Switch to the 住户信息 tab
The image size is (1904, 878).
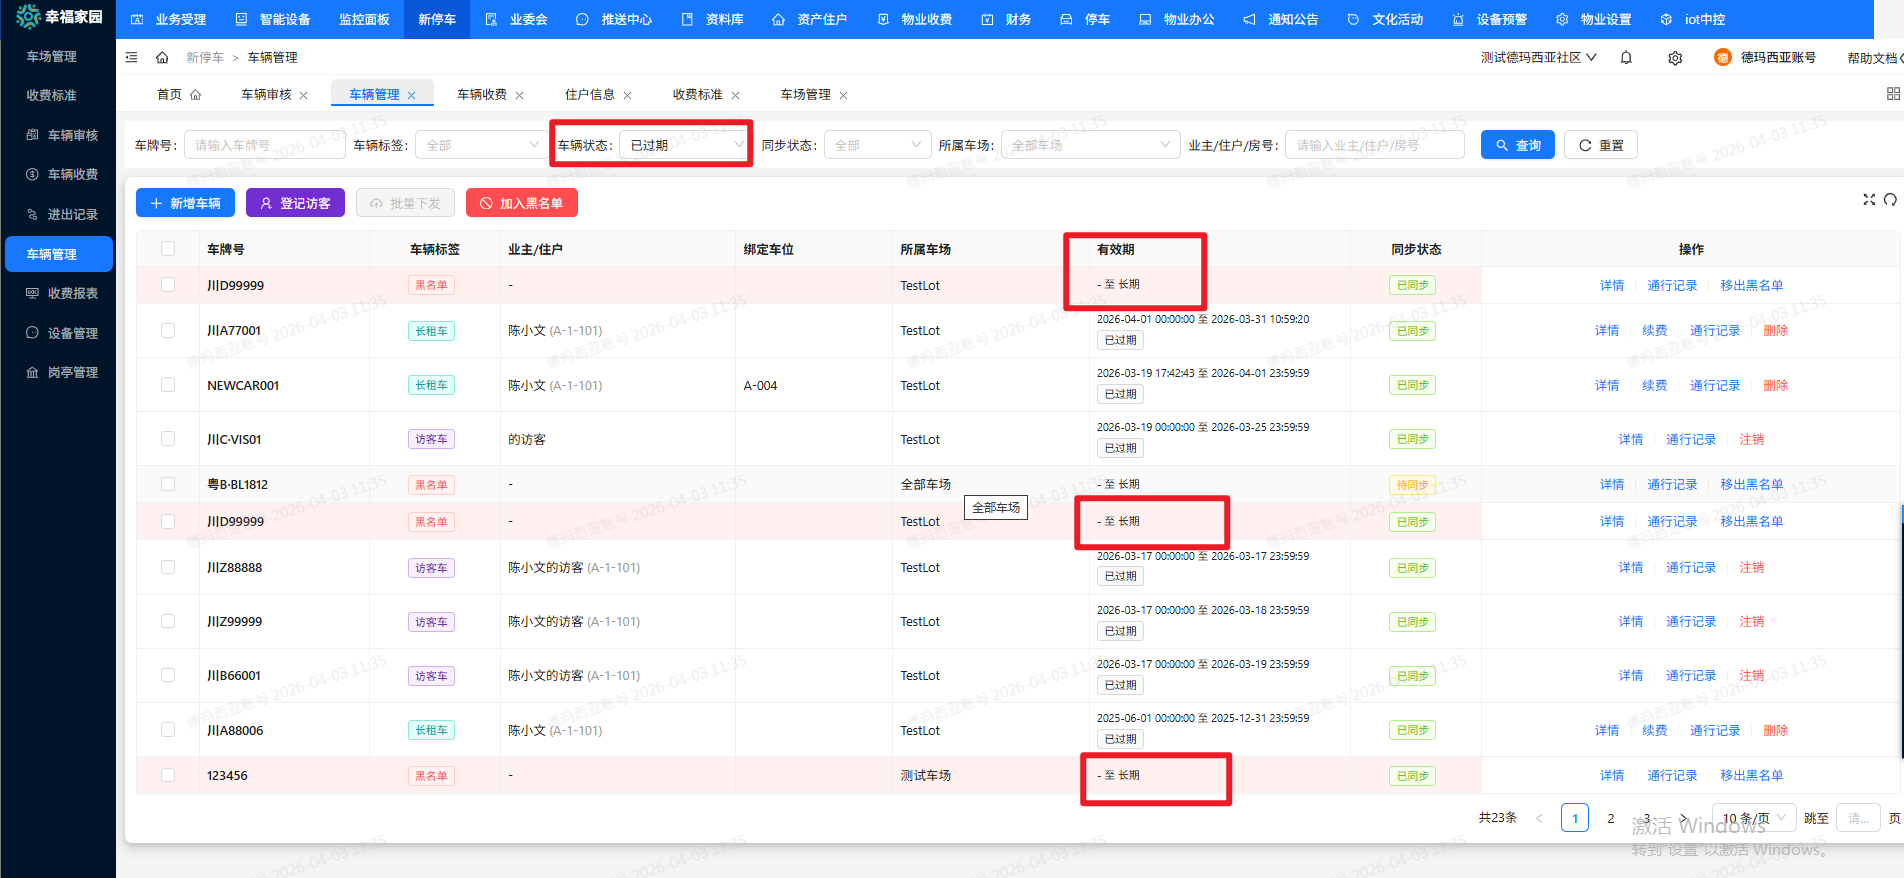click(589, 95)
